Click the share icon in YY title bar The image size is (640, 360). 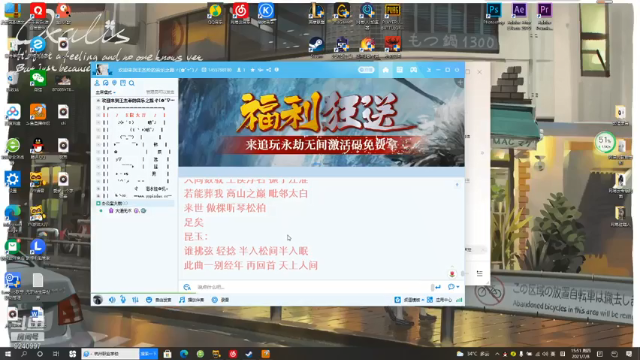click(269, 70)
